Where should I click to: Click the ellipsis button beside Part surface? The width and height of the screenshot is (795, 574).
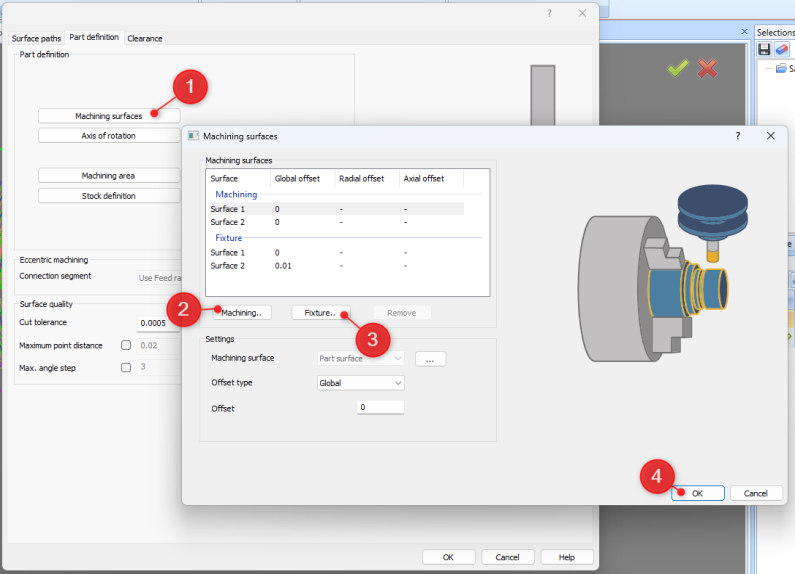point(430,359)
